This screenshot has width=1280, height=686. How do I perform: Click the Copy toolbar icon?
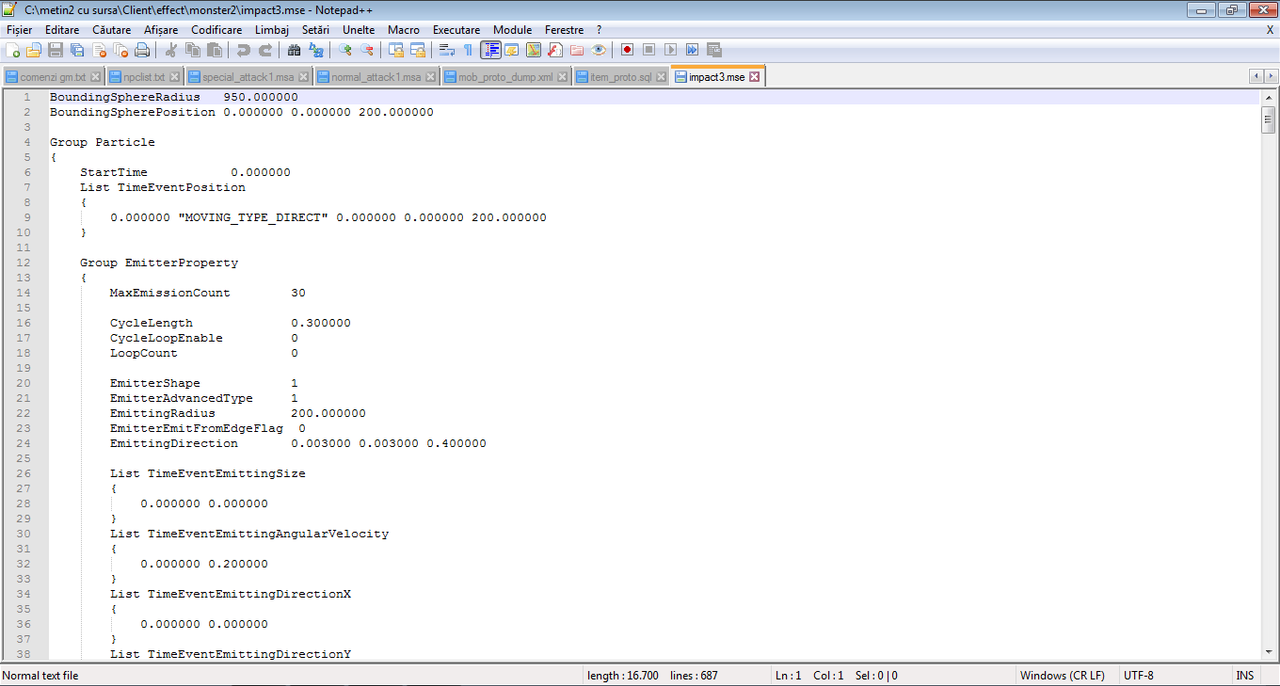point(193,50)
